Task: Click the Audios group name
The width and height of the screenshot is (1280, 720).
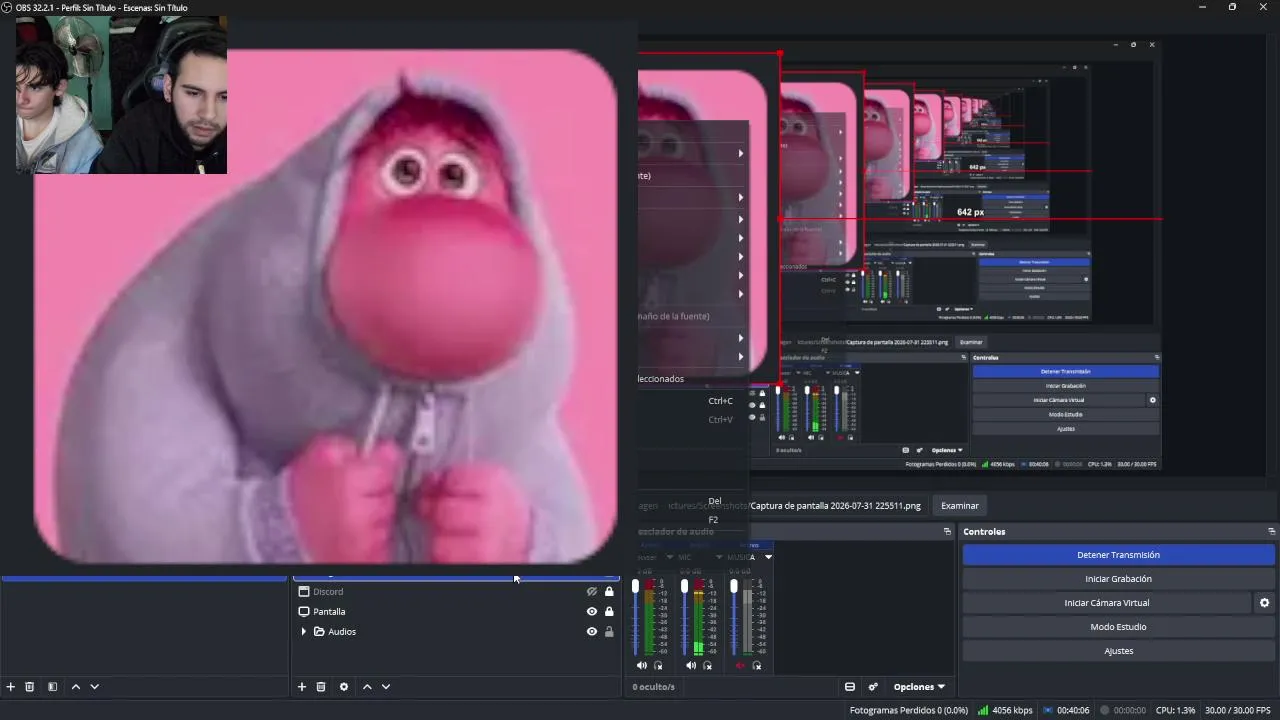Action: pyautogui.click(x=342, y=632)
